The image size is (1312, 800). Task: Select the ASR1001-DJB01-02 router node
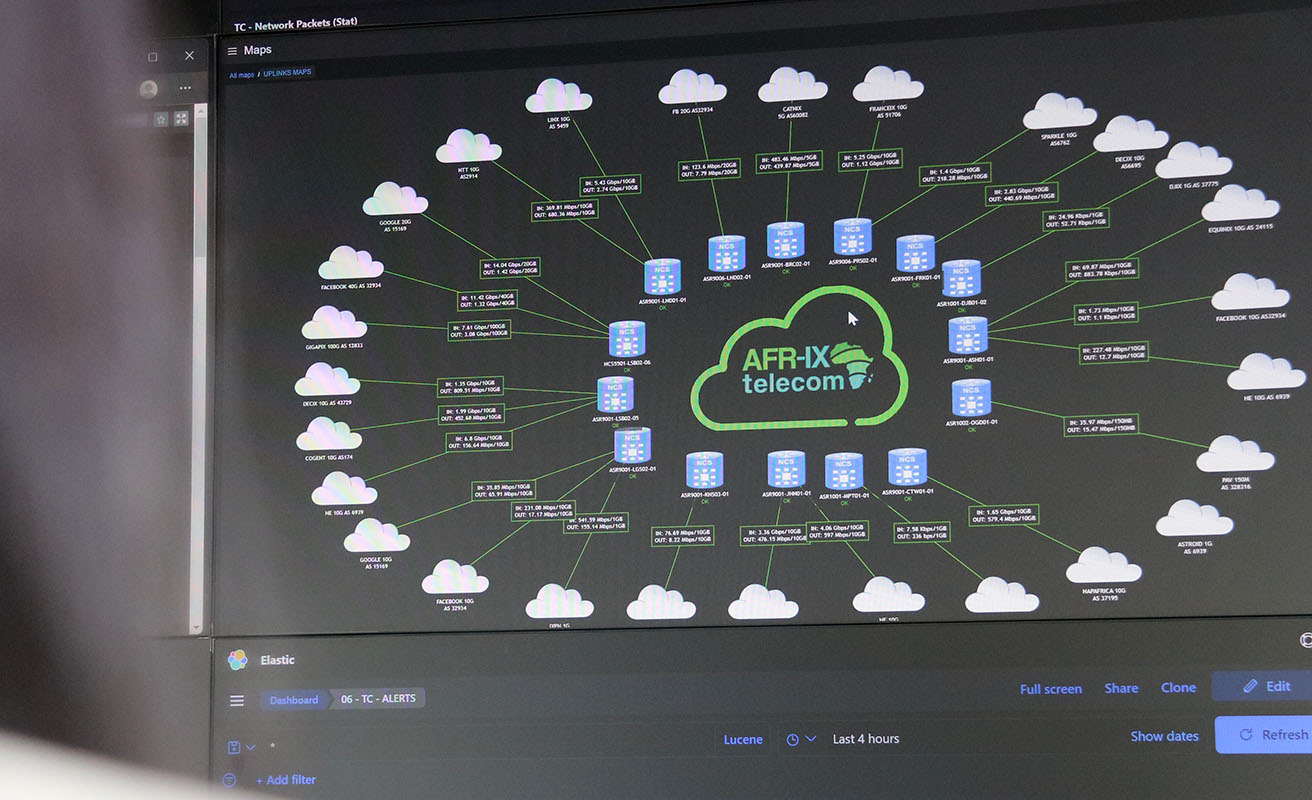point(961,278)
